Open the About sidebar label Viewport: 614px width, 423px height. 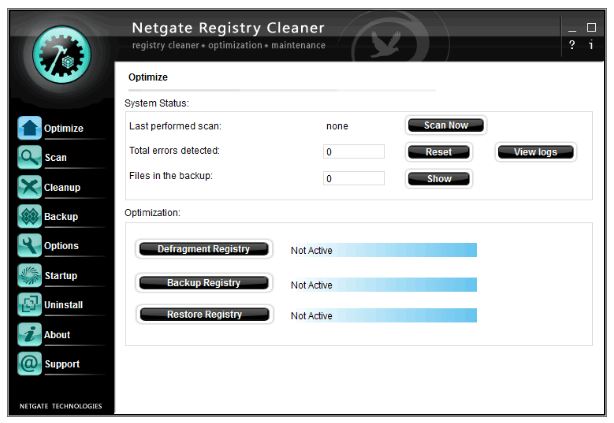point(57,335)
